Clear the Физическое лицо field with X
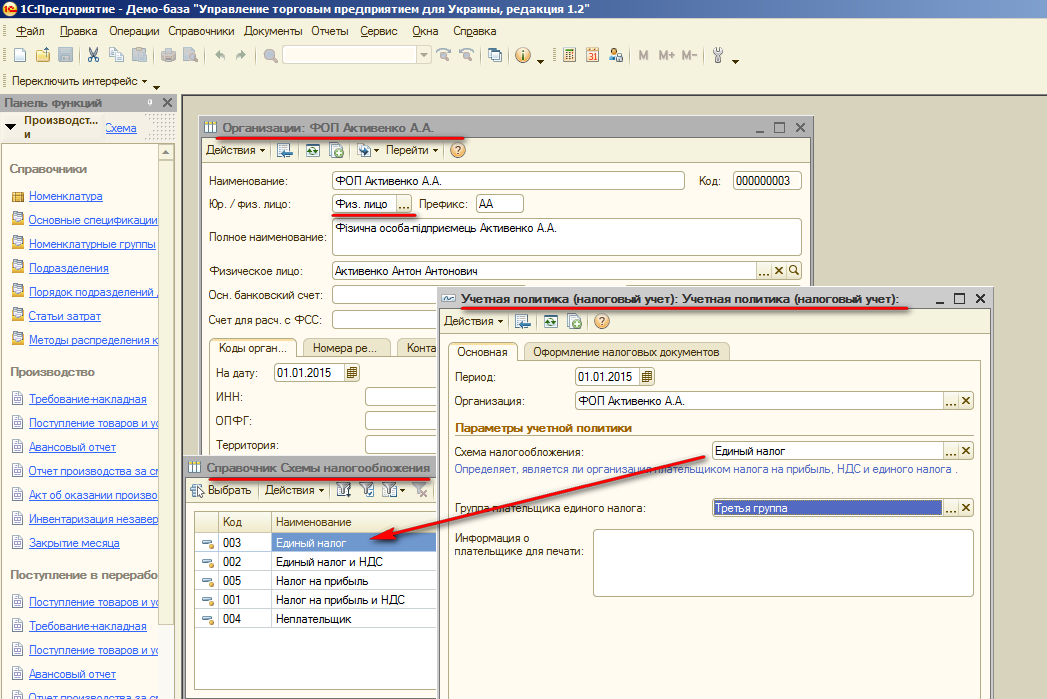 click(x=779, y=270)
